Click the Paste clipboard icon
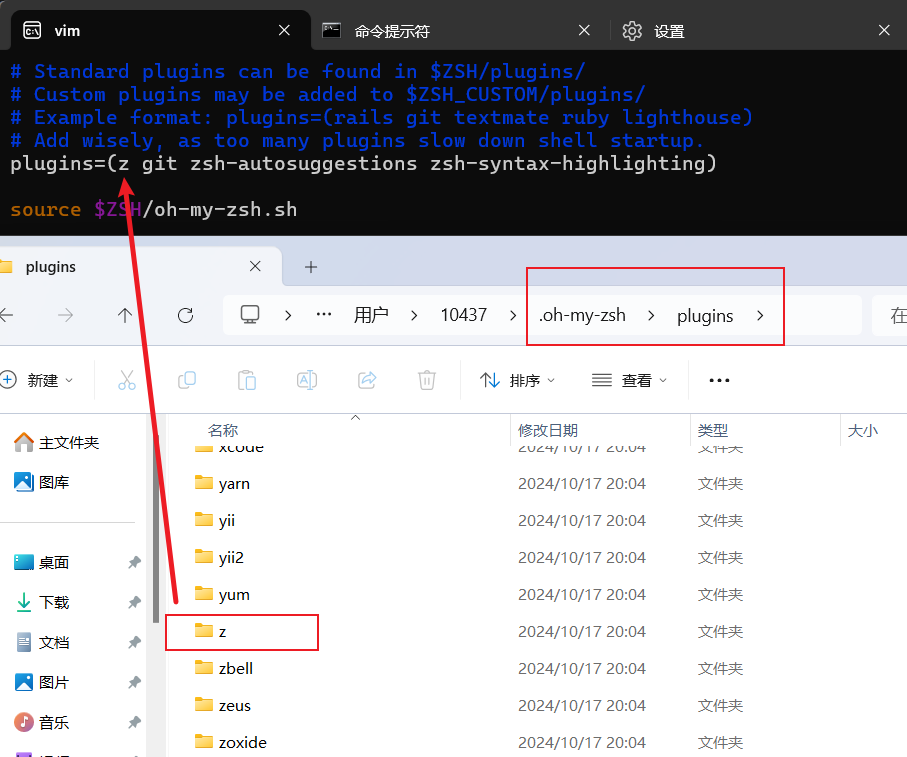907x757 pixels. click(x=247, y=380)
